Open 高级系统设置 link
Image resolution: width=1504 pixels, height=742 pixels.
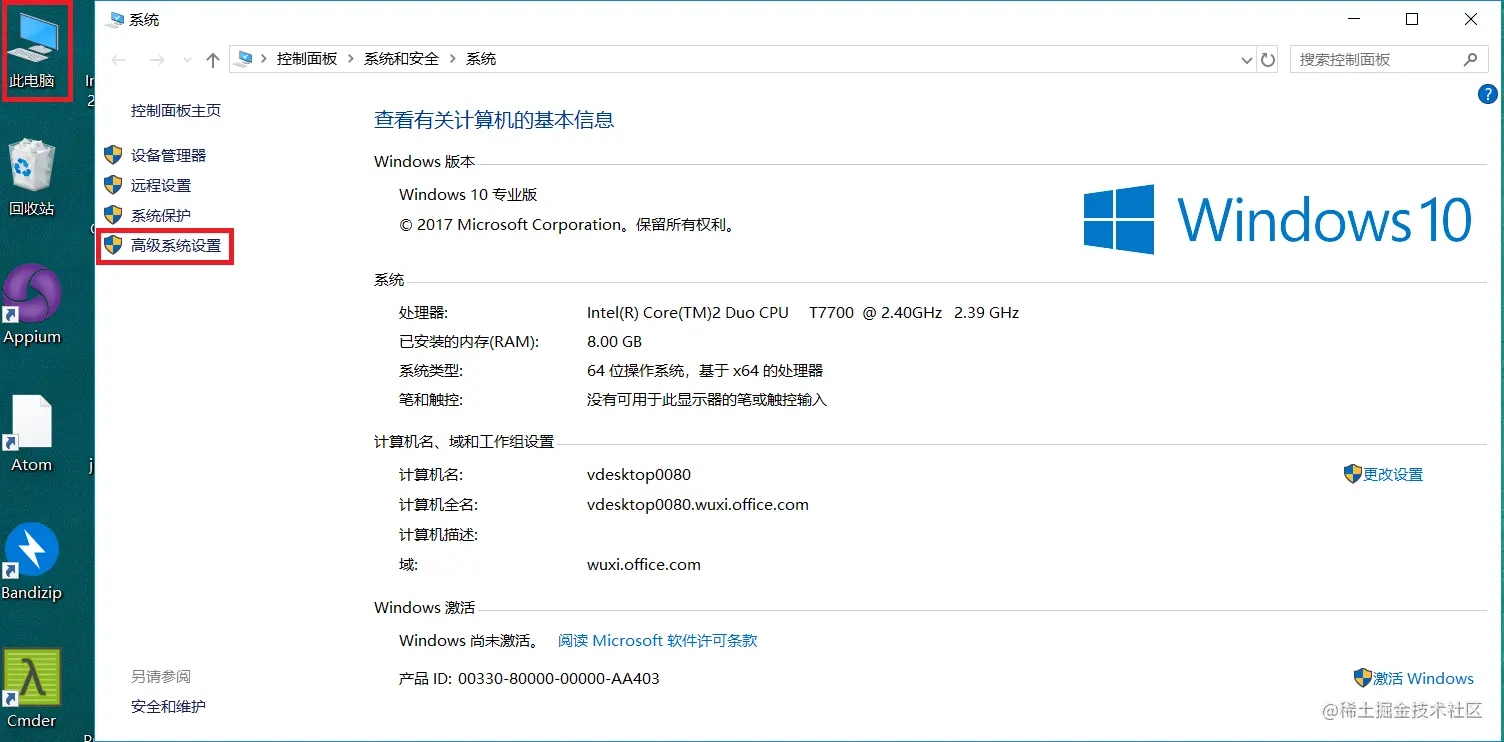pos(176,245)
